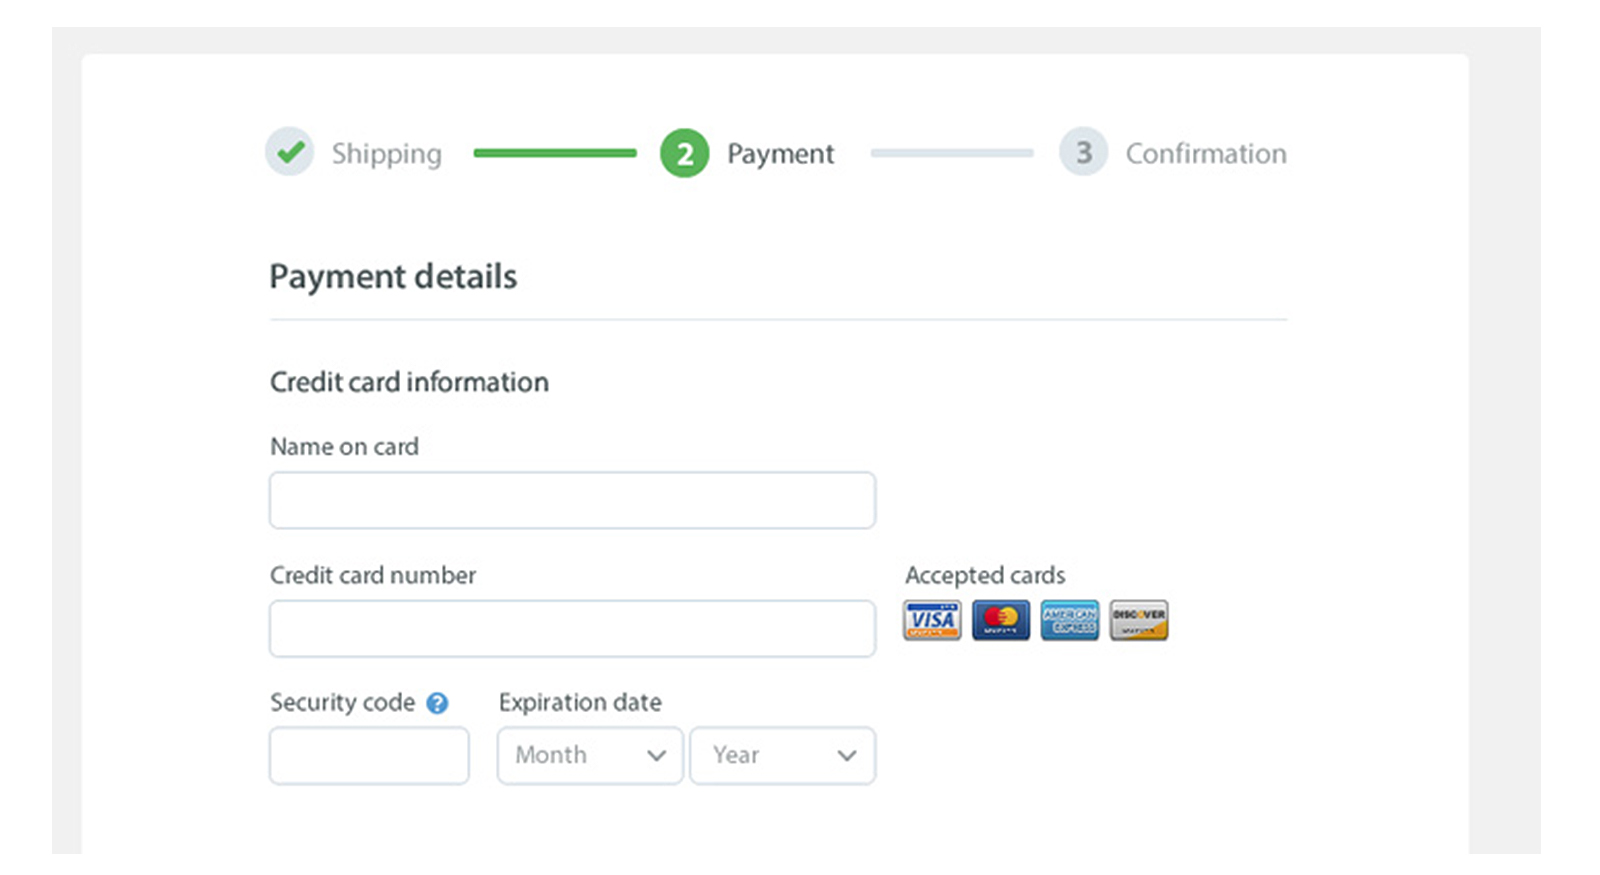Go back to the Shipping step label
The image size is (1600, 875).
coord(386,154)
